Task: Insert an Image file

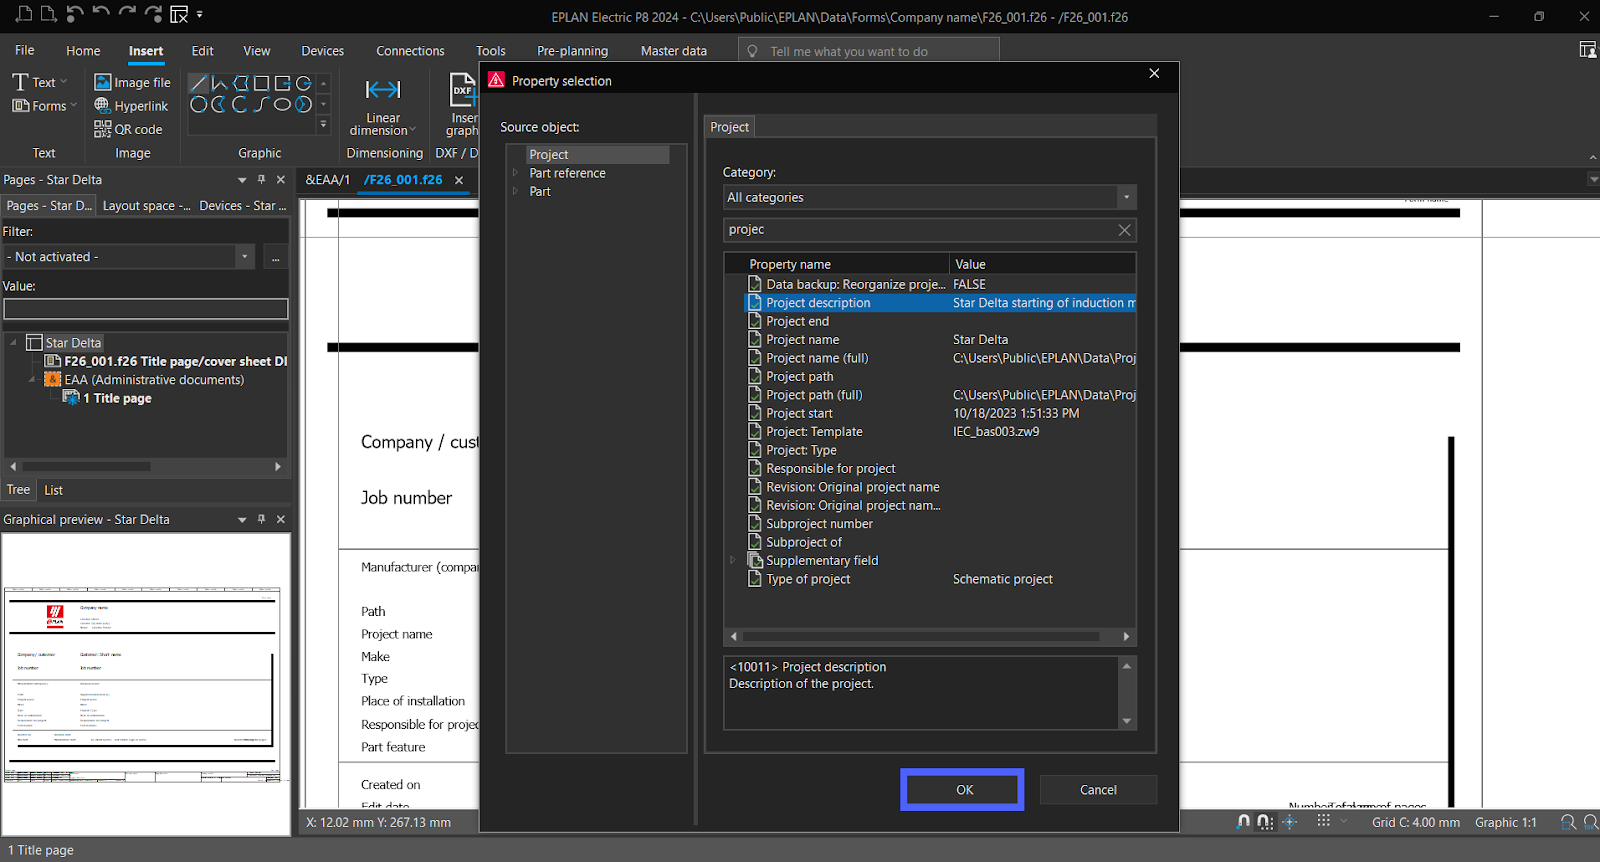Action: (x=132, y=82)
